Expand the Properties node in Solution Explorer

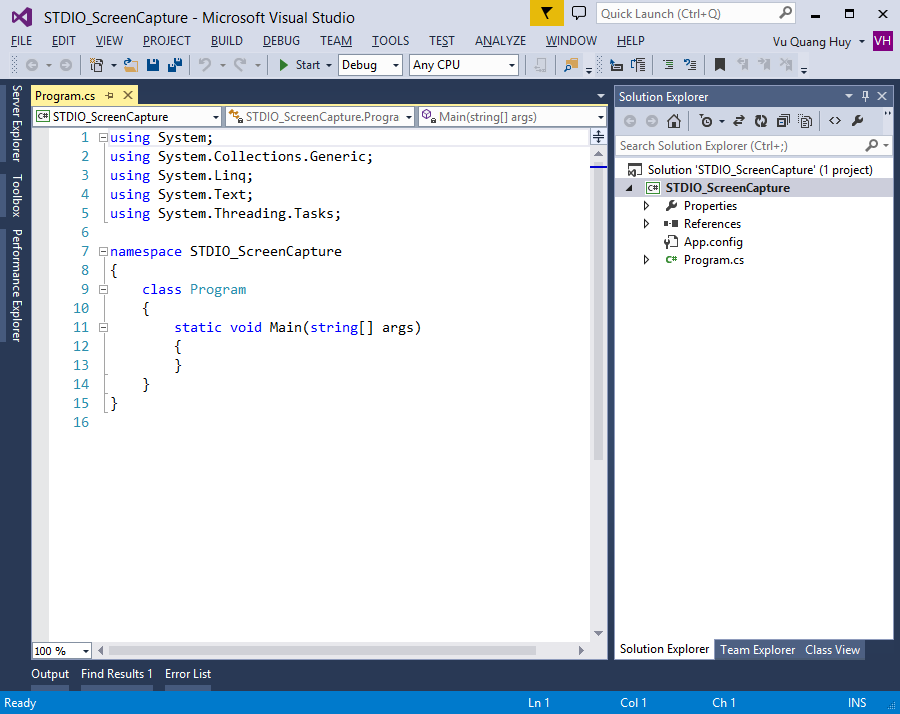pos(646,205)
